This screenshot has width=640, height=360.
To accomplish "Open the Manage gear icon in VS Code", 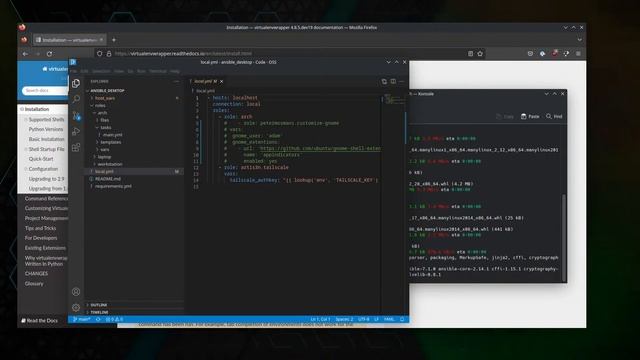I will [x=76, y=307].
